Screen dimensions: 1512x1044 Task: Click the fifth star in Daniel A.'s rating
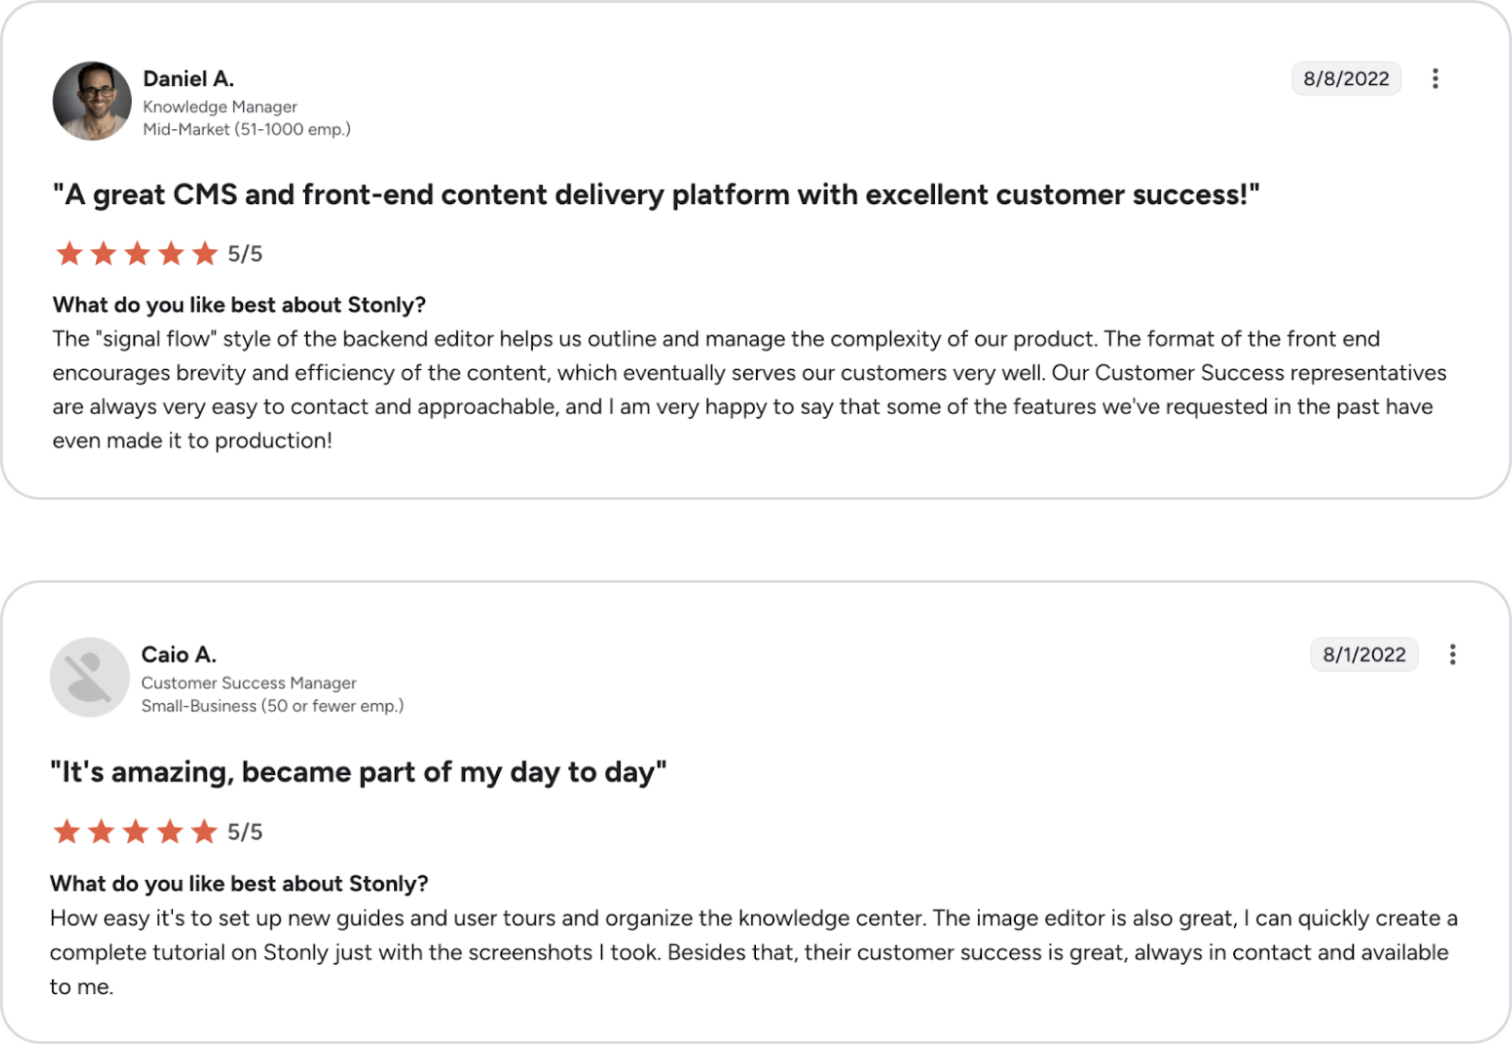coord(205,253)
